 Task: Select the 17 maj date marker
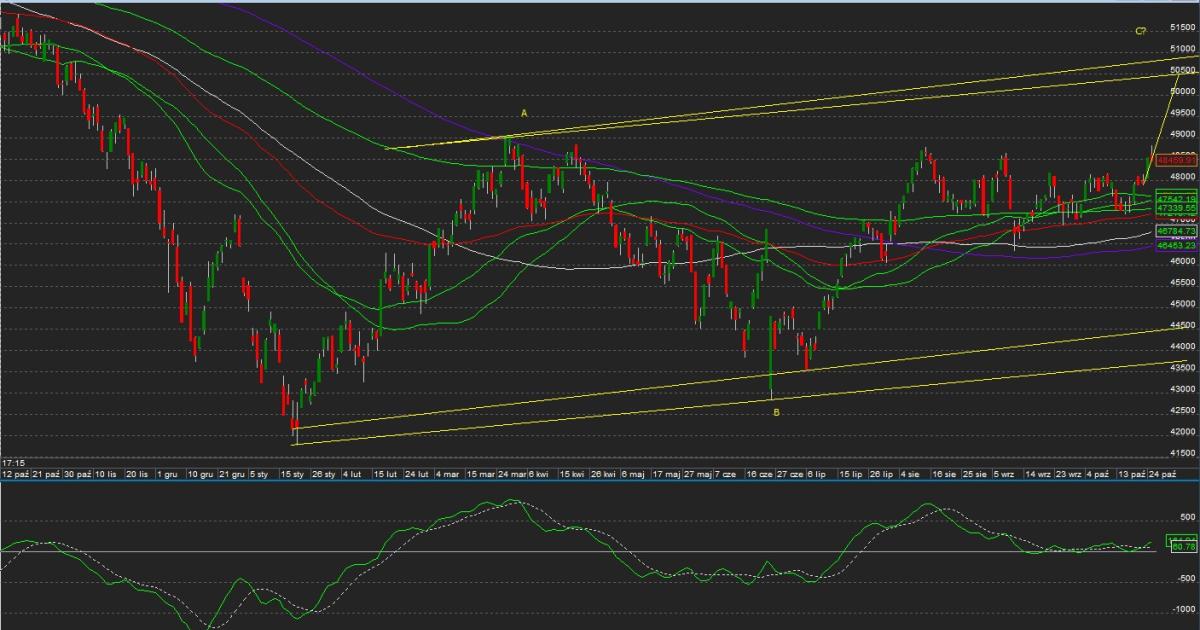[666, 474]
